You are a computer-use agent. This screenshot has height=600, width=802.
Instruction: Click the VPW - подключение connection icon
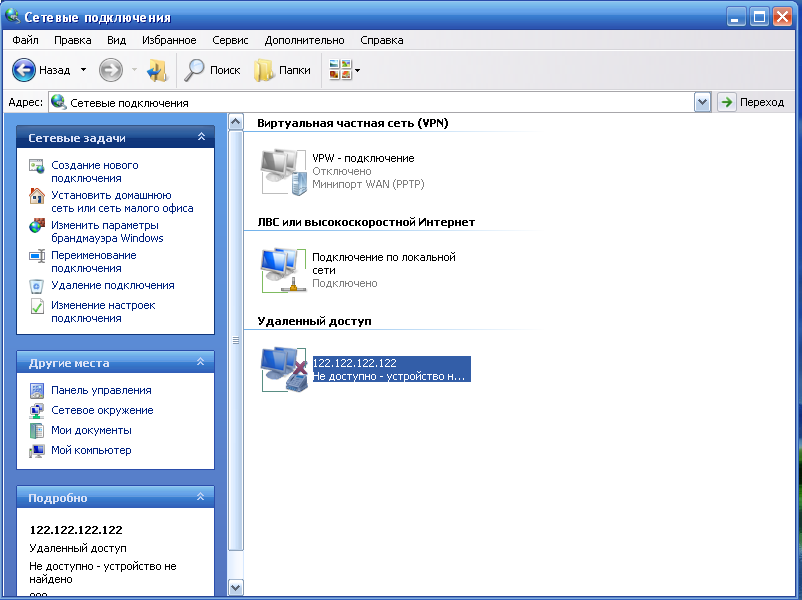(x=284, y=172)
